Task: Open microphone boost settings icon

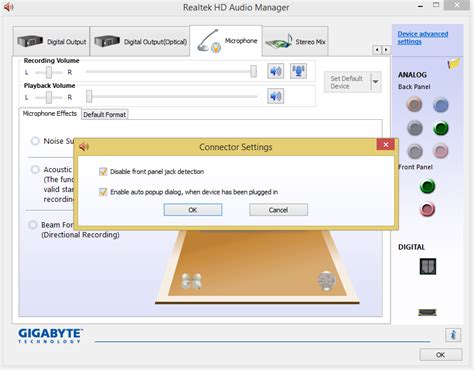Action: pyautogui.click(x=298, y=71)
